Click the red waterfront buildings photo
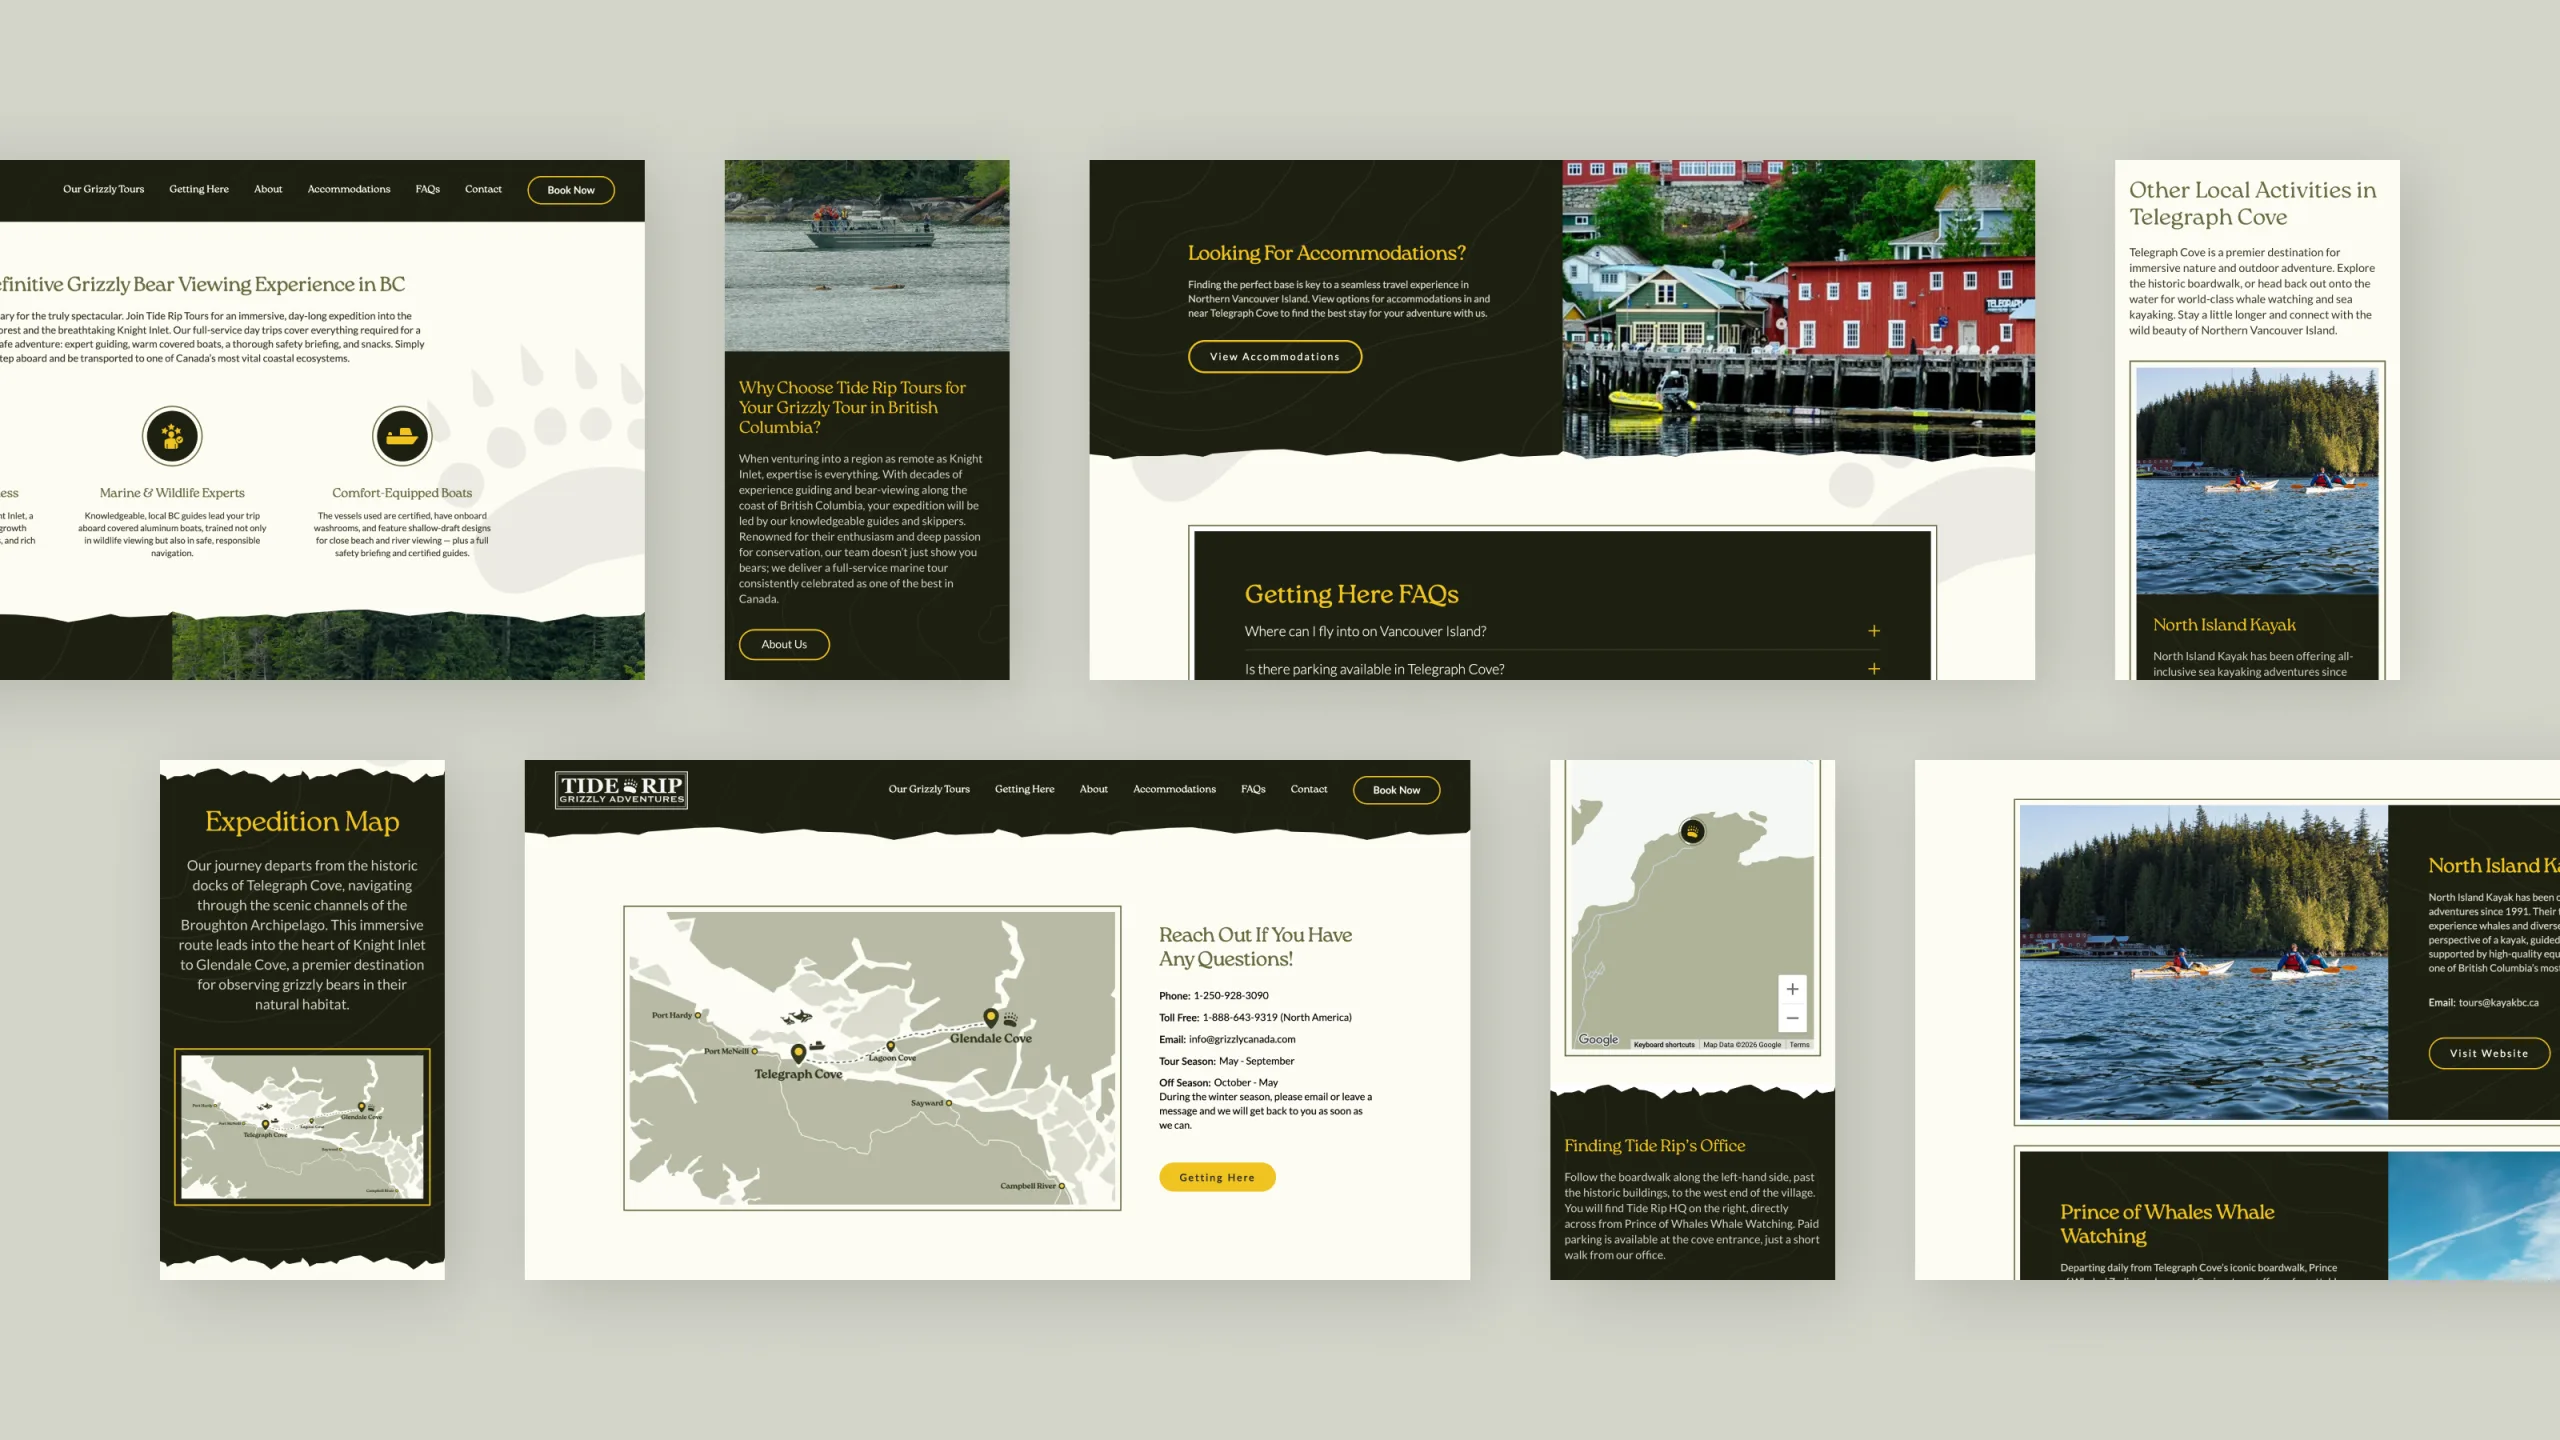This screenshot has height=1440, width=2560. (1798, 308)
